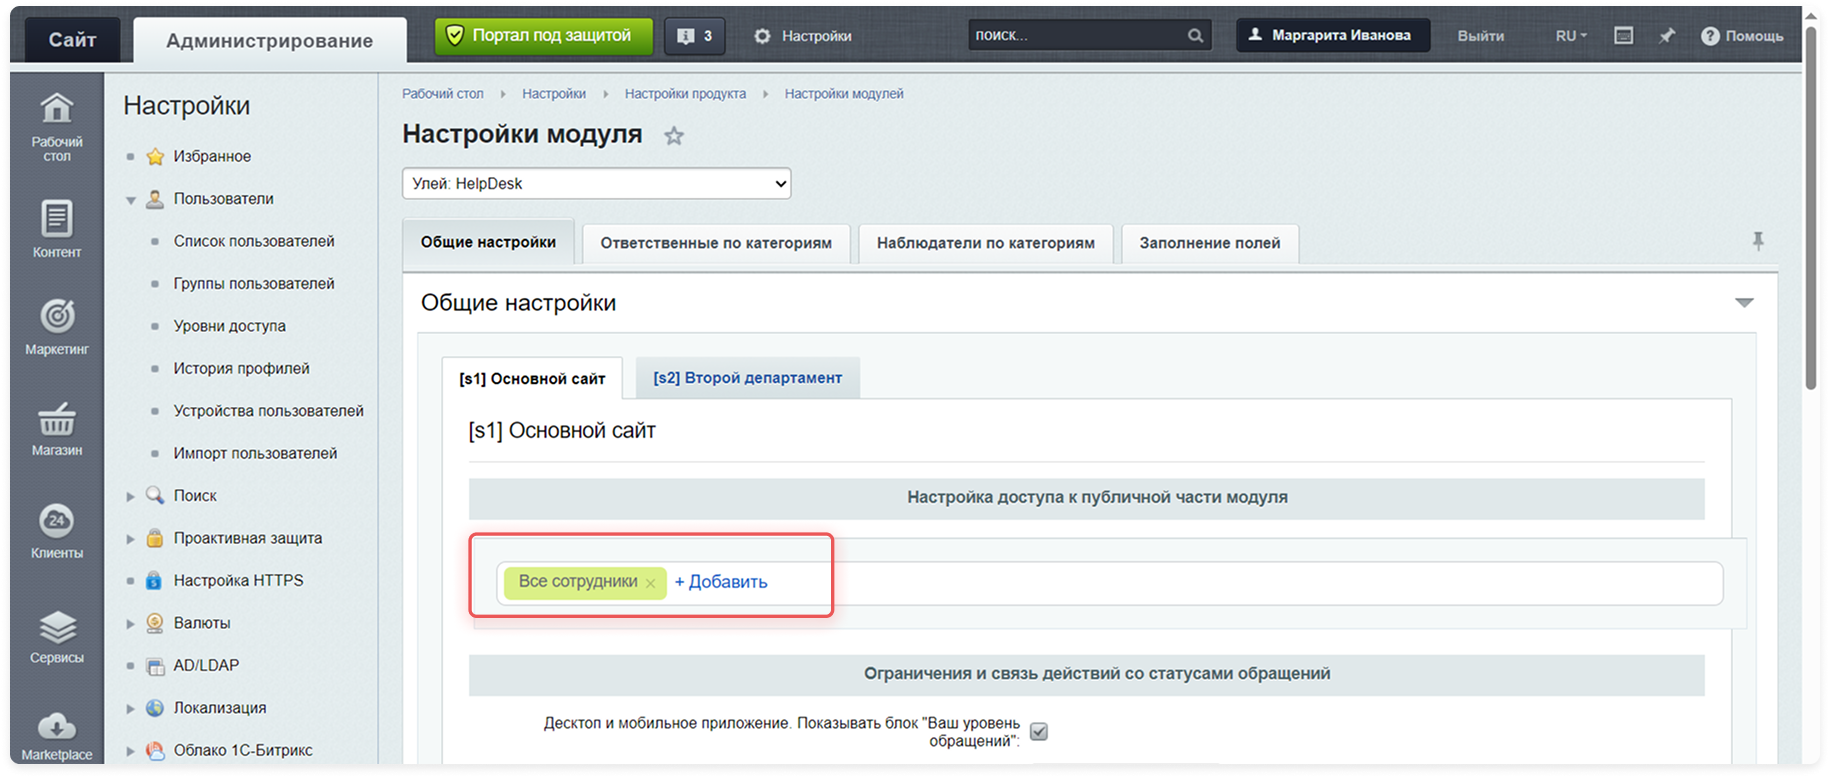The height and width of the screenshot is (779, 1830).
Task: Open История профилей in the tree
Action: point(241,369)
